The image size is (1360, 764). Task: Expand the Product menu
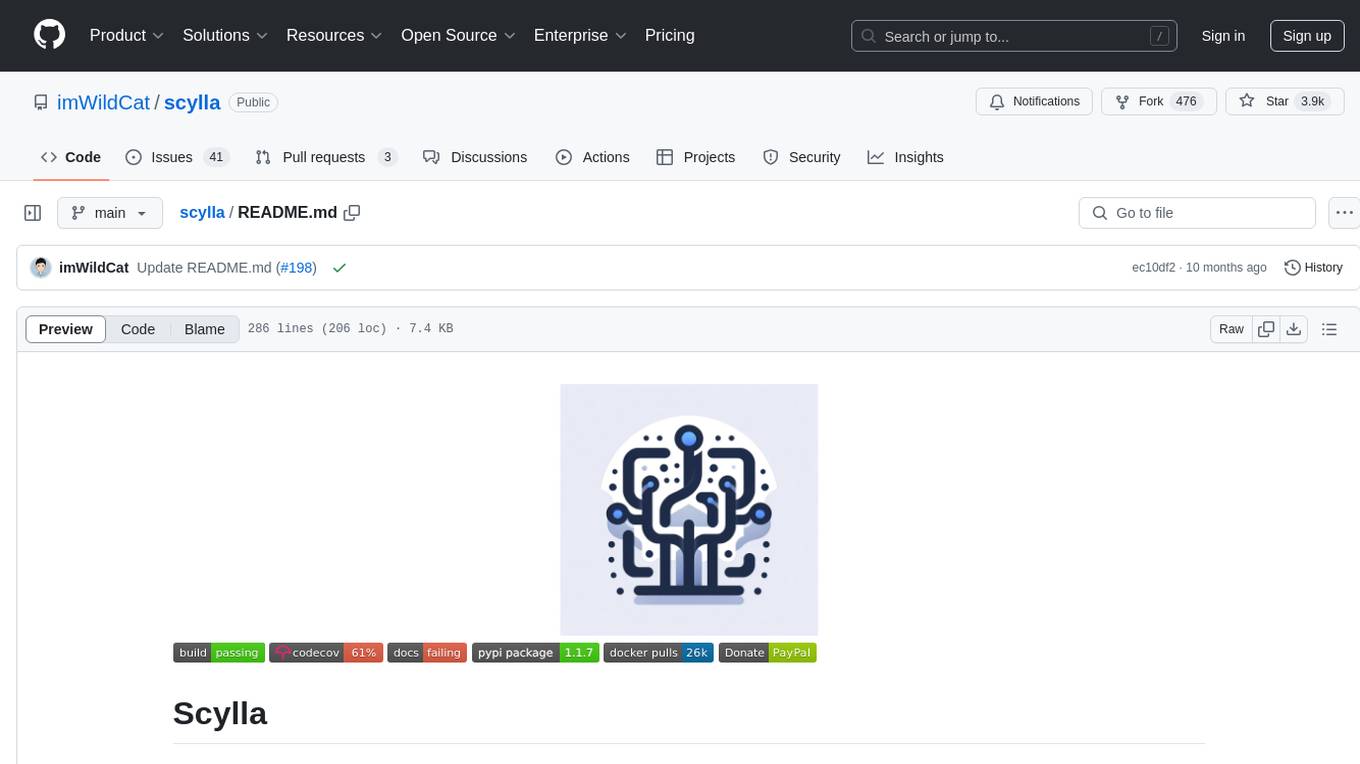(x=127, y=35)
